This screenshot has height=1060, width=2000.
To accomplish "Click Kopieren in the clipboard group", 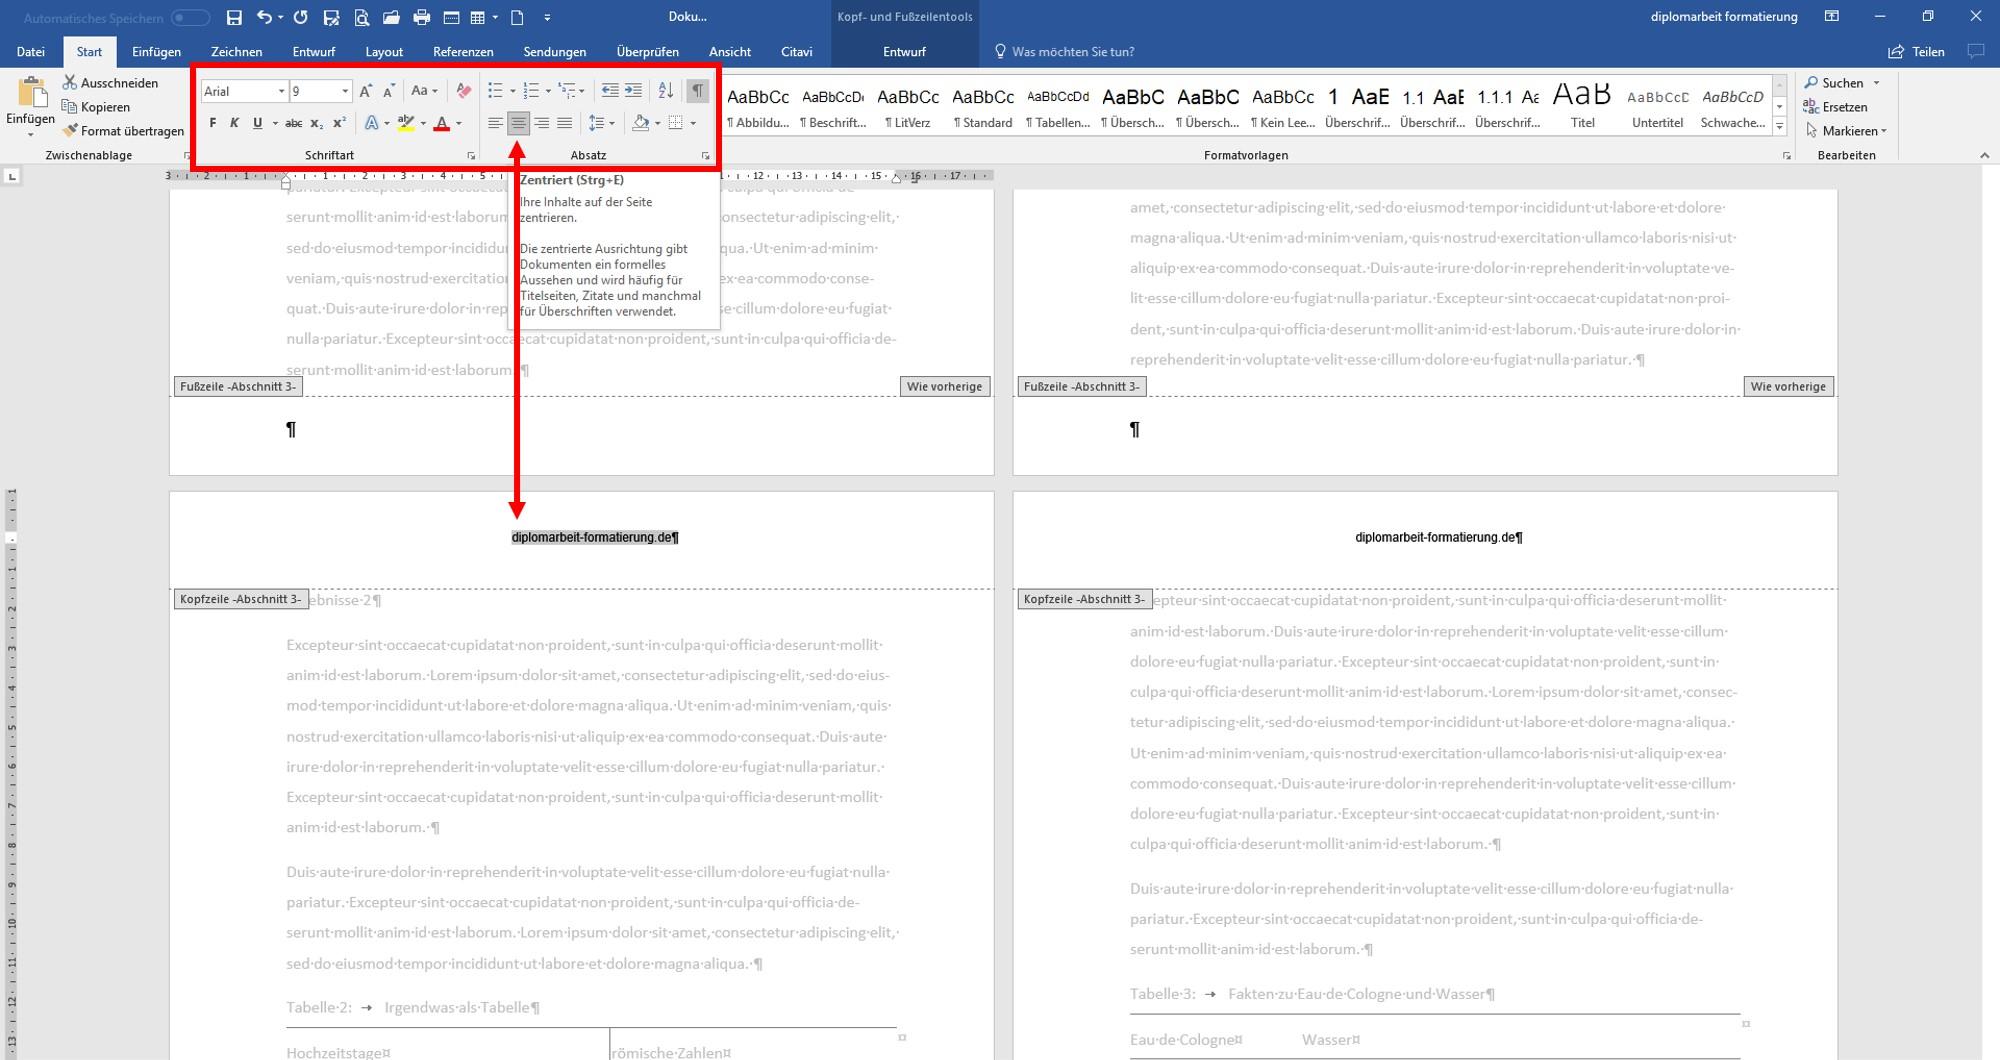I will point(96,107).
